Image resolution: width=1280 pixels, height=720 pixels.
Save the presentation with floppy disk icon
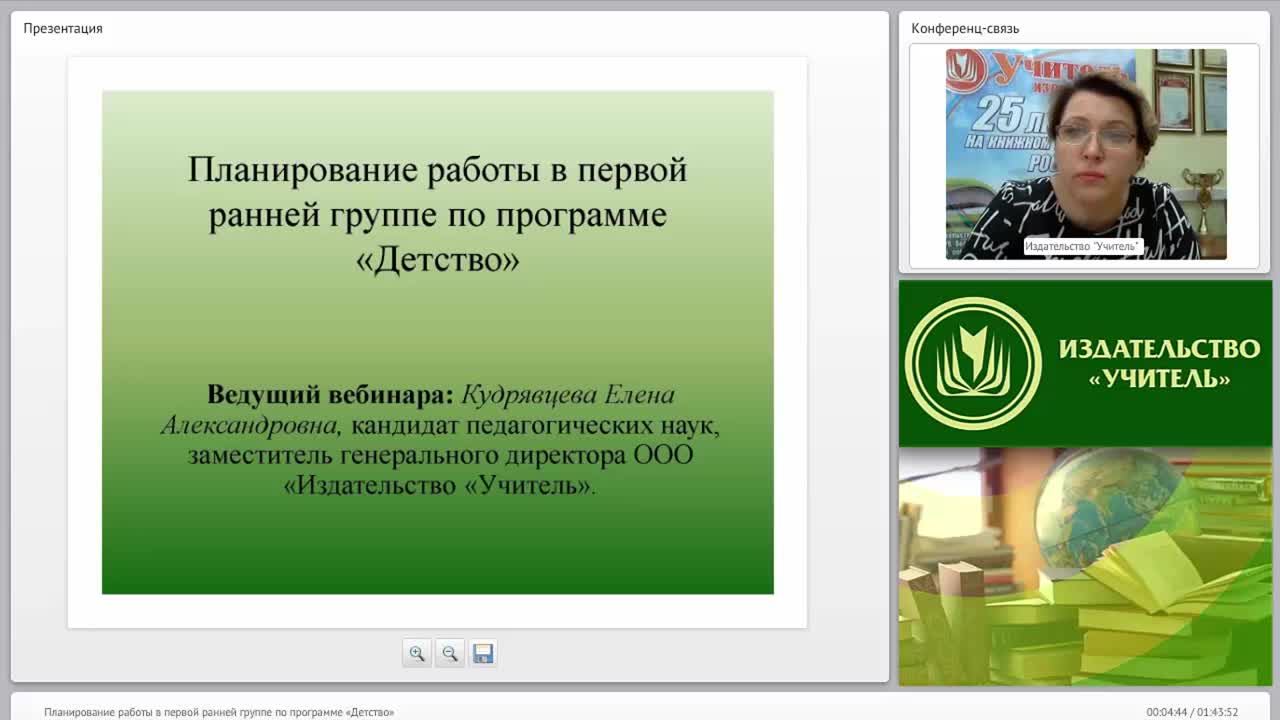[483, 653]
